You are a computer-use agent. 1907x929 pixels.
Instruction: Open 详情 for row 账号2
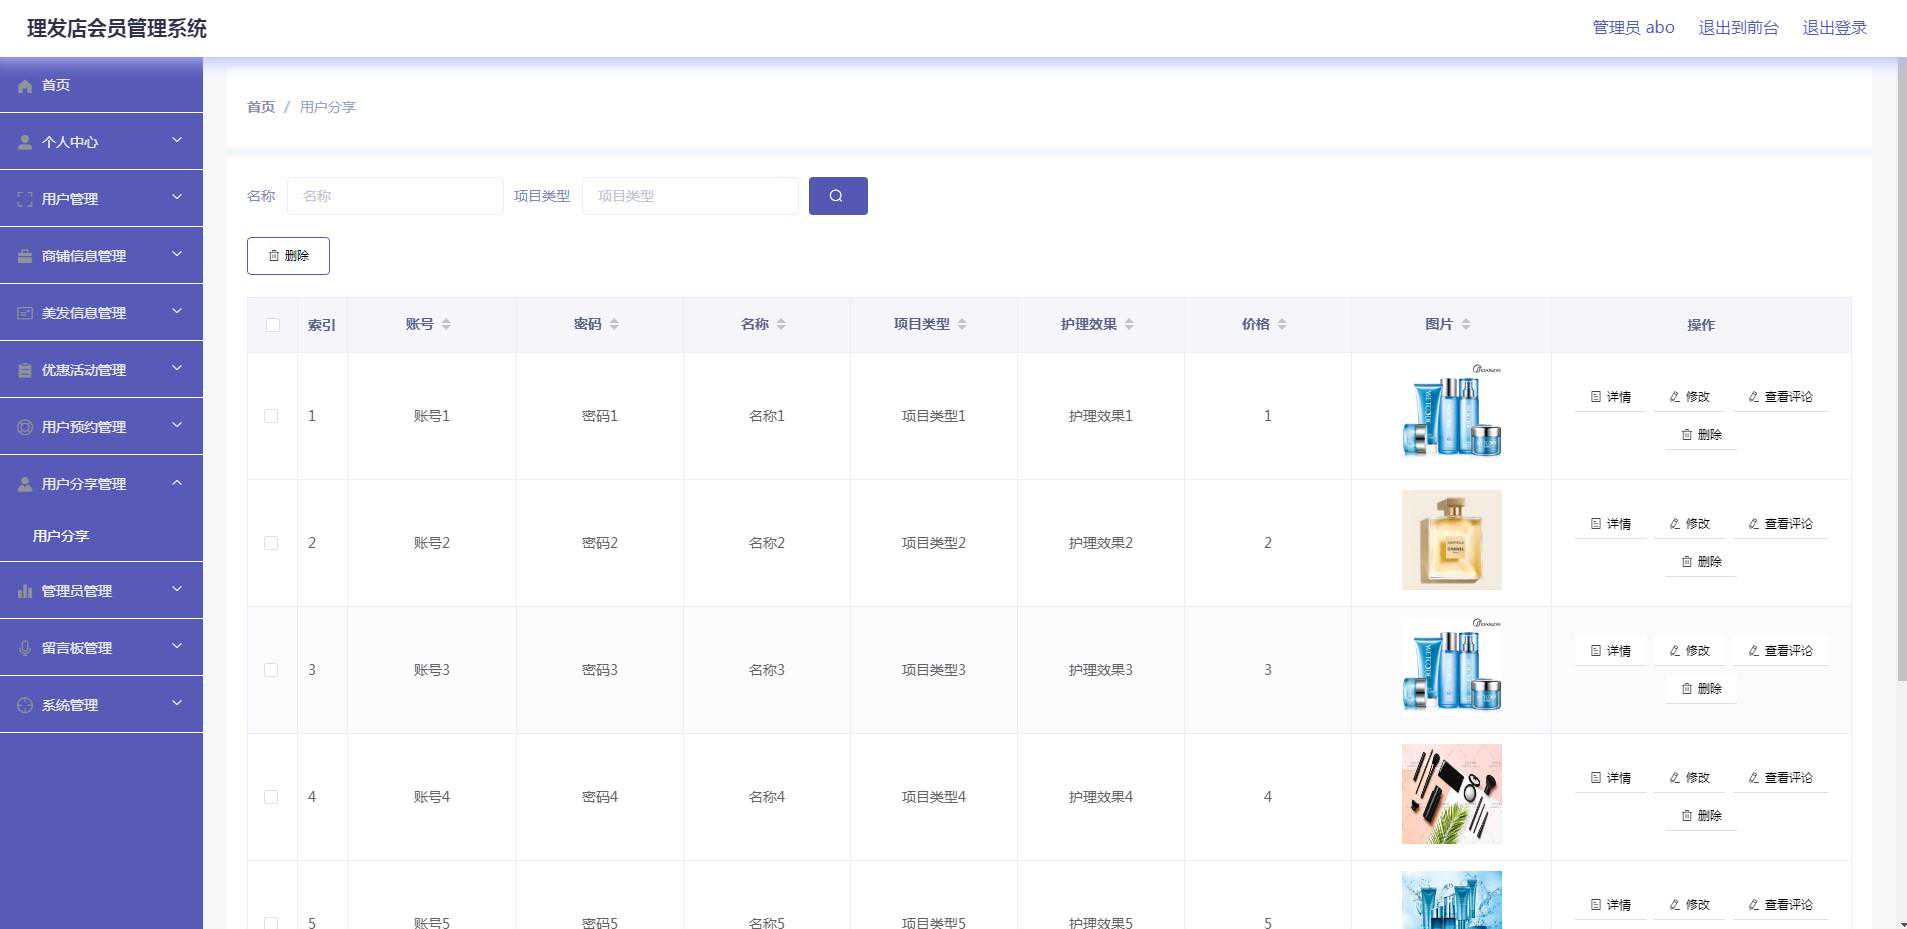tap(1611, 524)
